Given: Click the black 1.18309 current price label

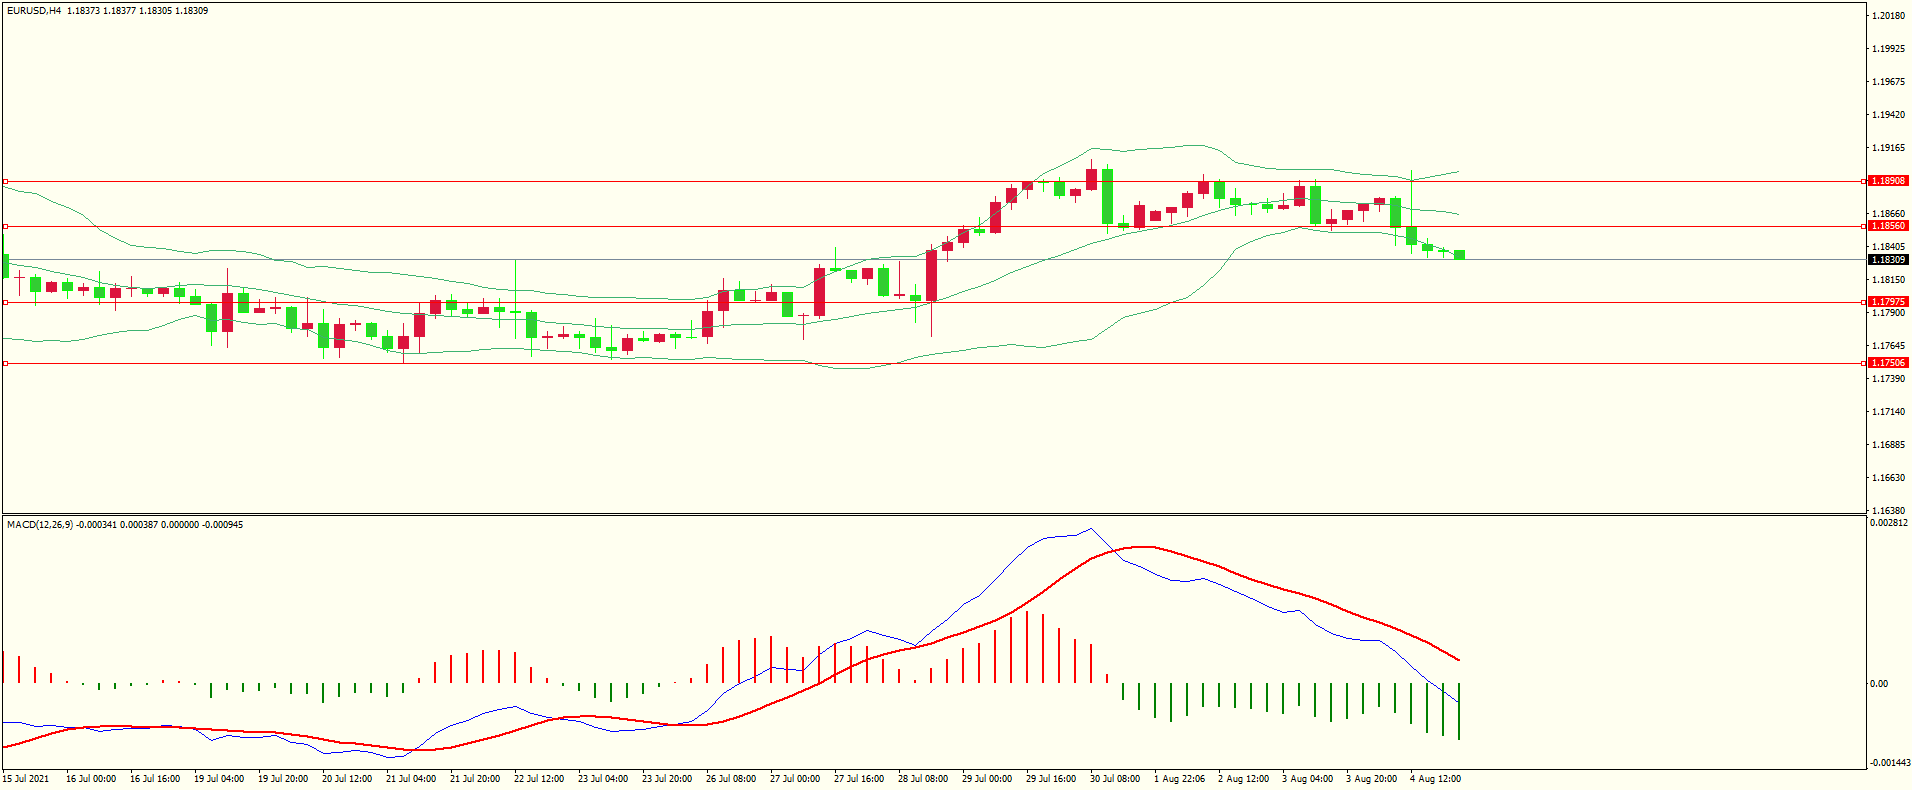Looking at the screenshot, I should click(x=1888, y=260).
